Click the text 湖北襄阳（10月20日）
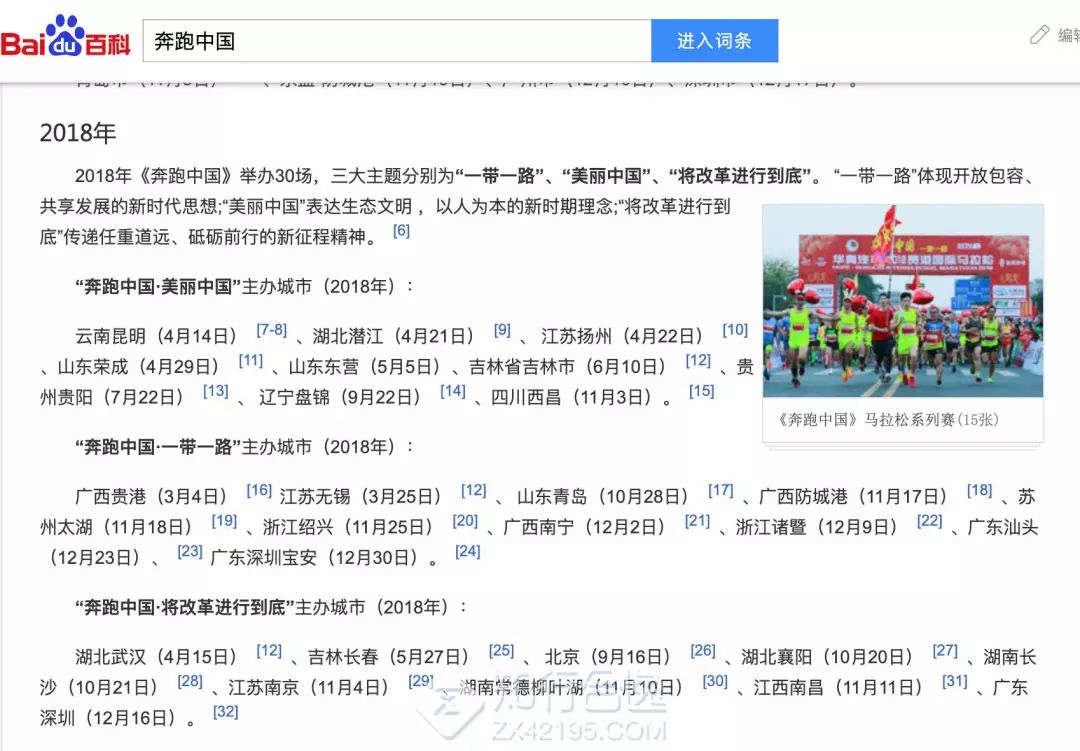The height and width of the screenshot is (751, 1080). (828, 657)
